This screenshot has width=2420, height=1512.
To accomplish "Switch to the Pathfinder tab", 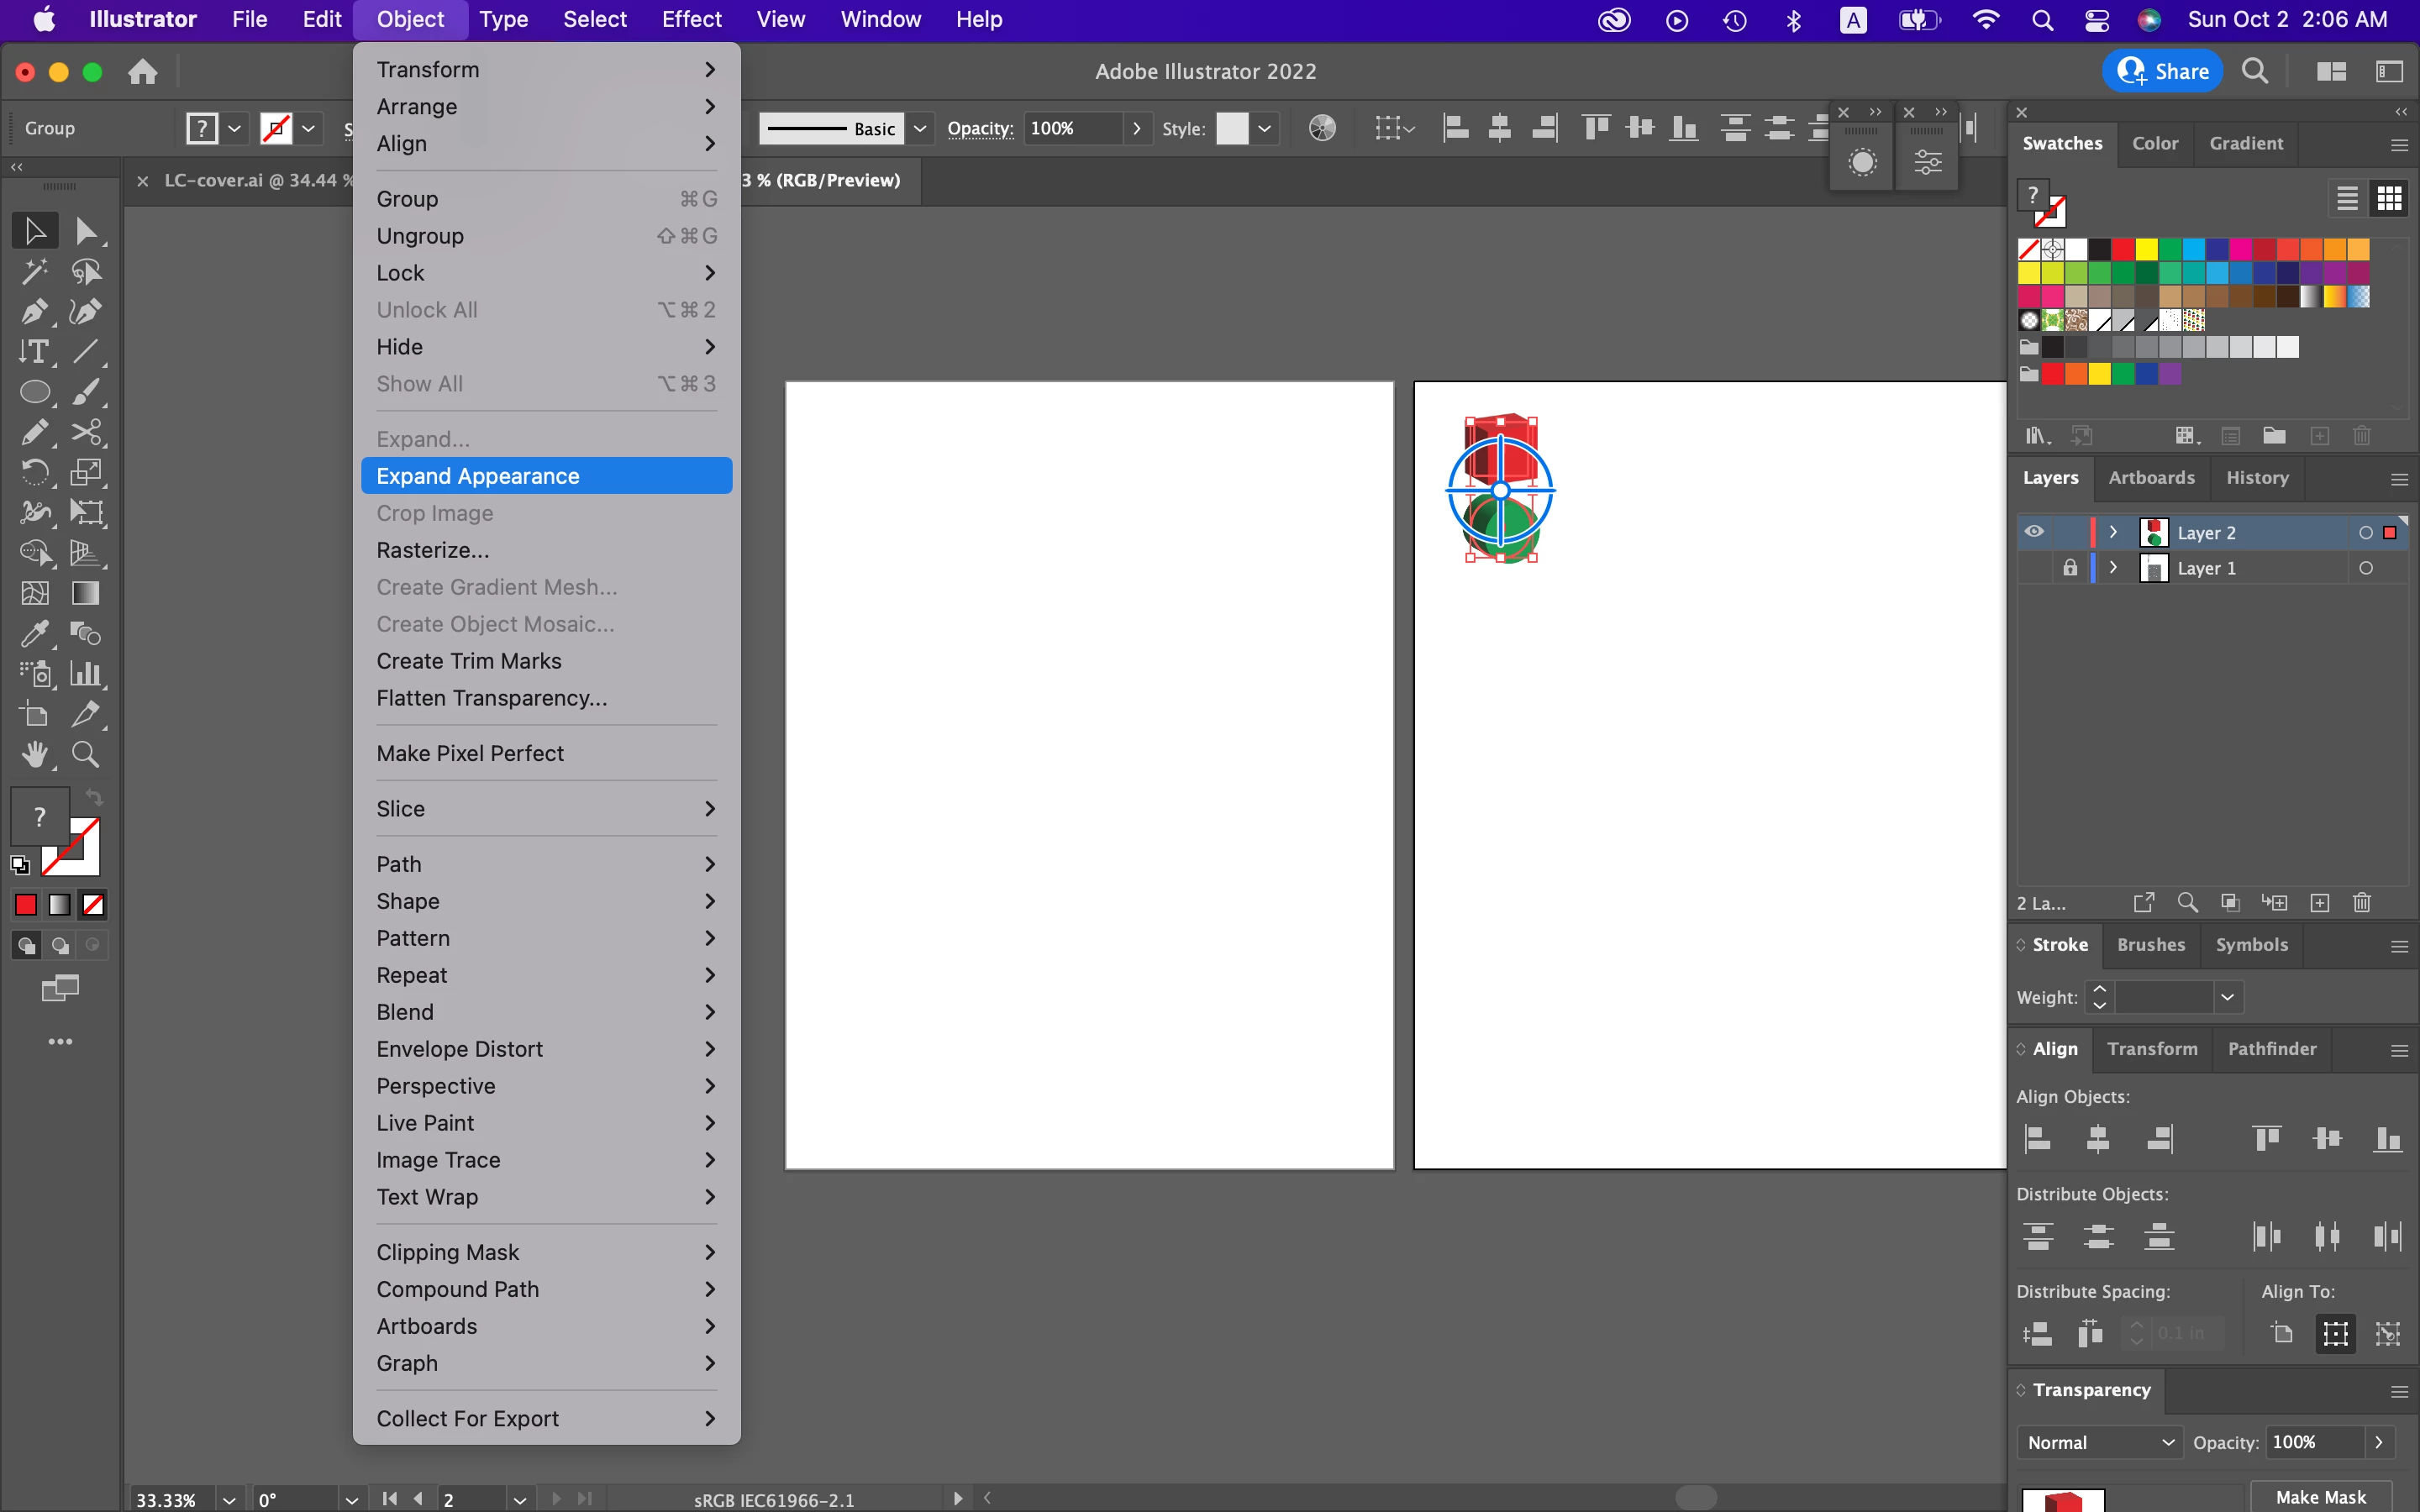I will pos(2271,1048).
